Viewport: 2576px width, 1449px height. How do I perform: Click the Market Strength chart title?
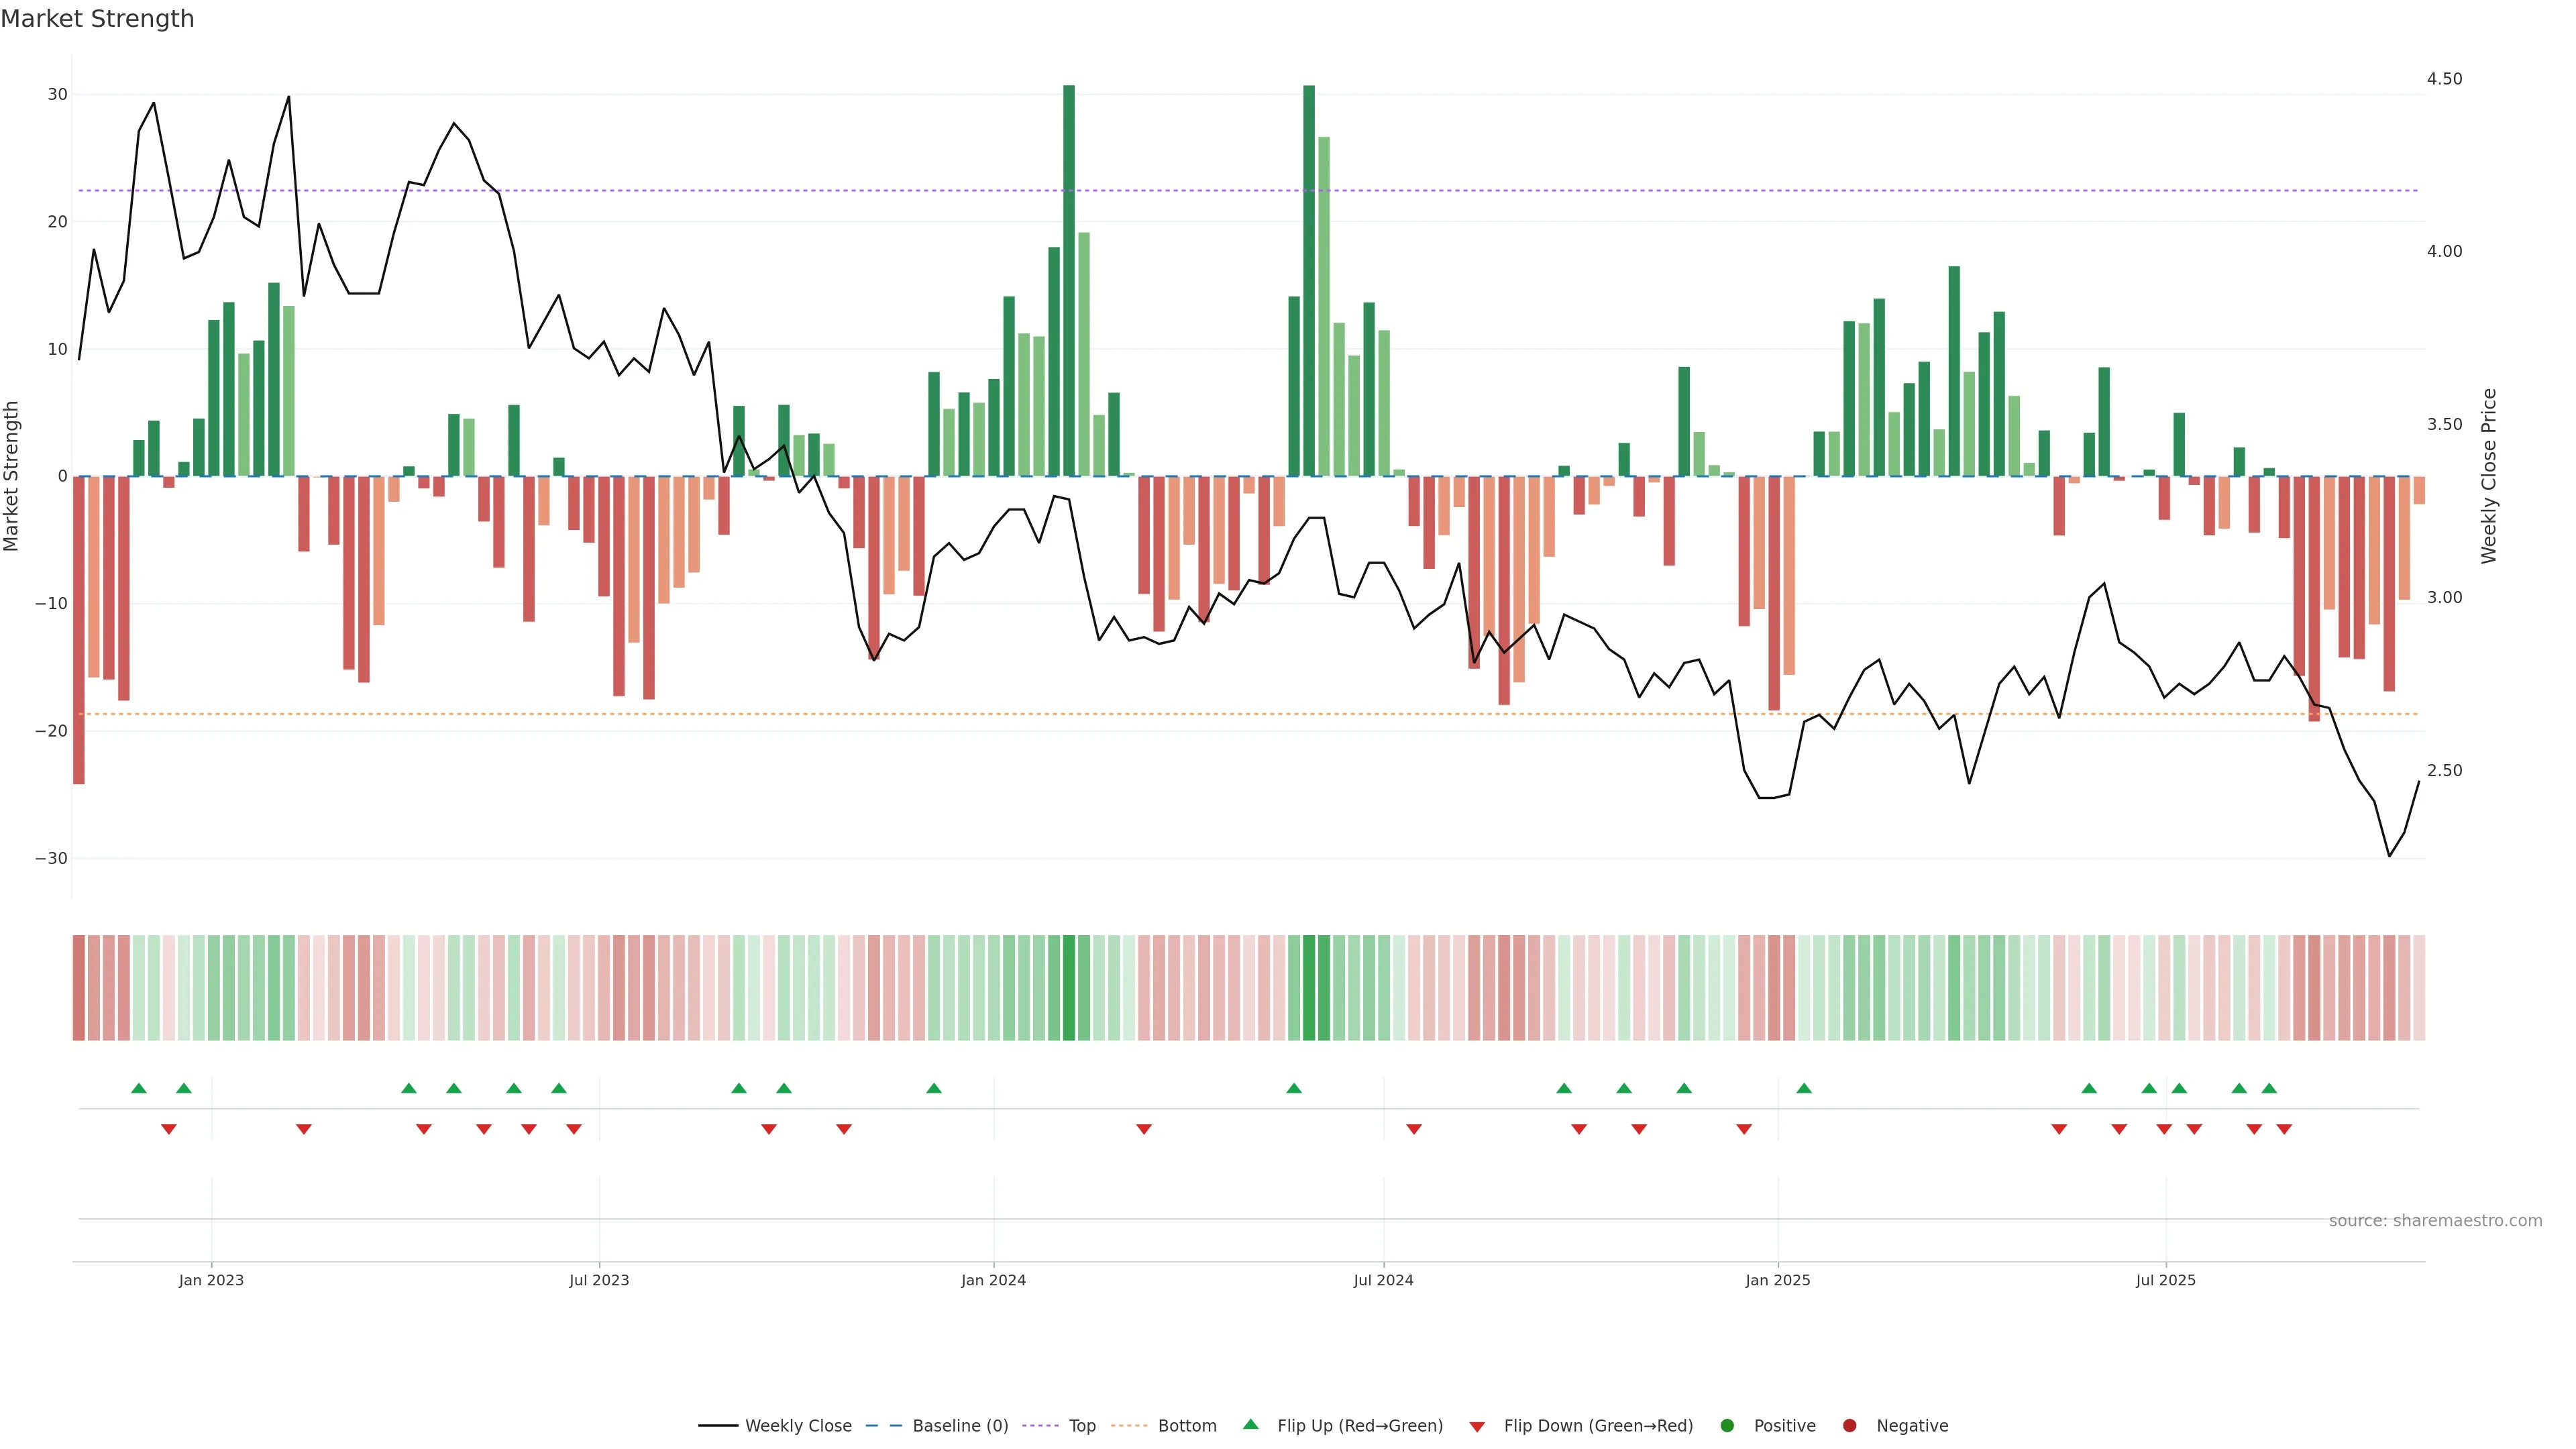pyautogui.click(x=97, y=19)
